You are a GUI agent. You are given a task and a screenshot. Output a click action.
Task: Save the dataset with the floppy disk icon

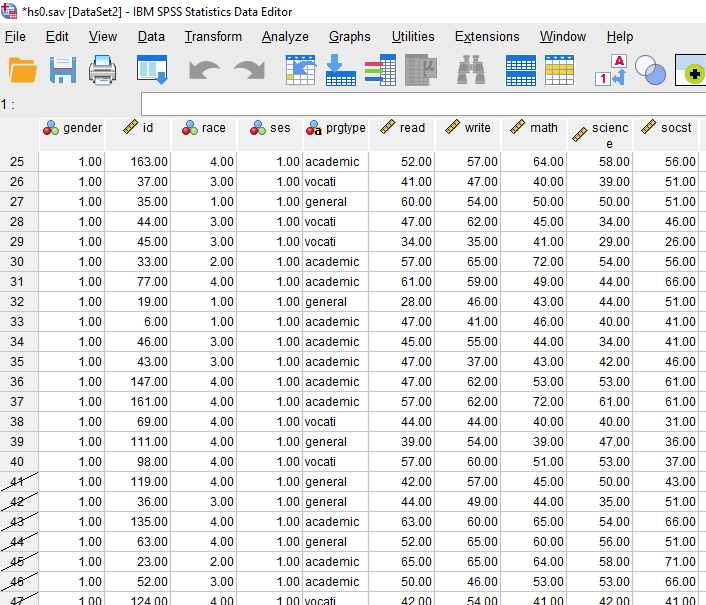(x=63, y=70)
